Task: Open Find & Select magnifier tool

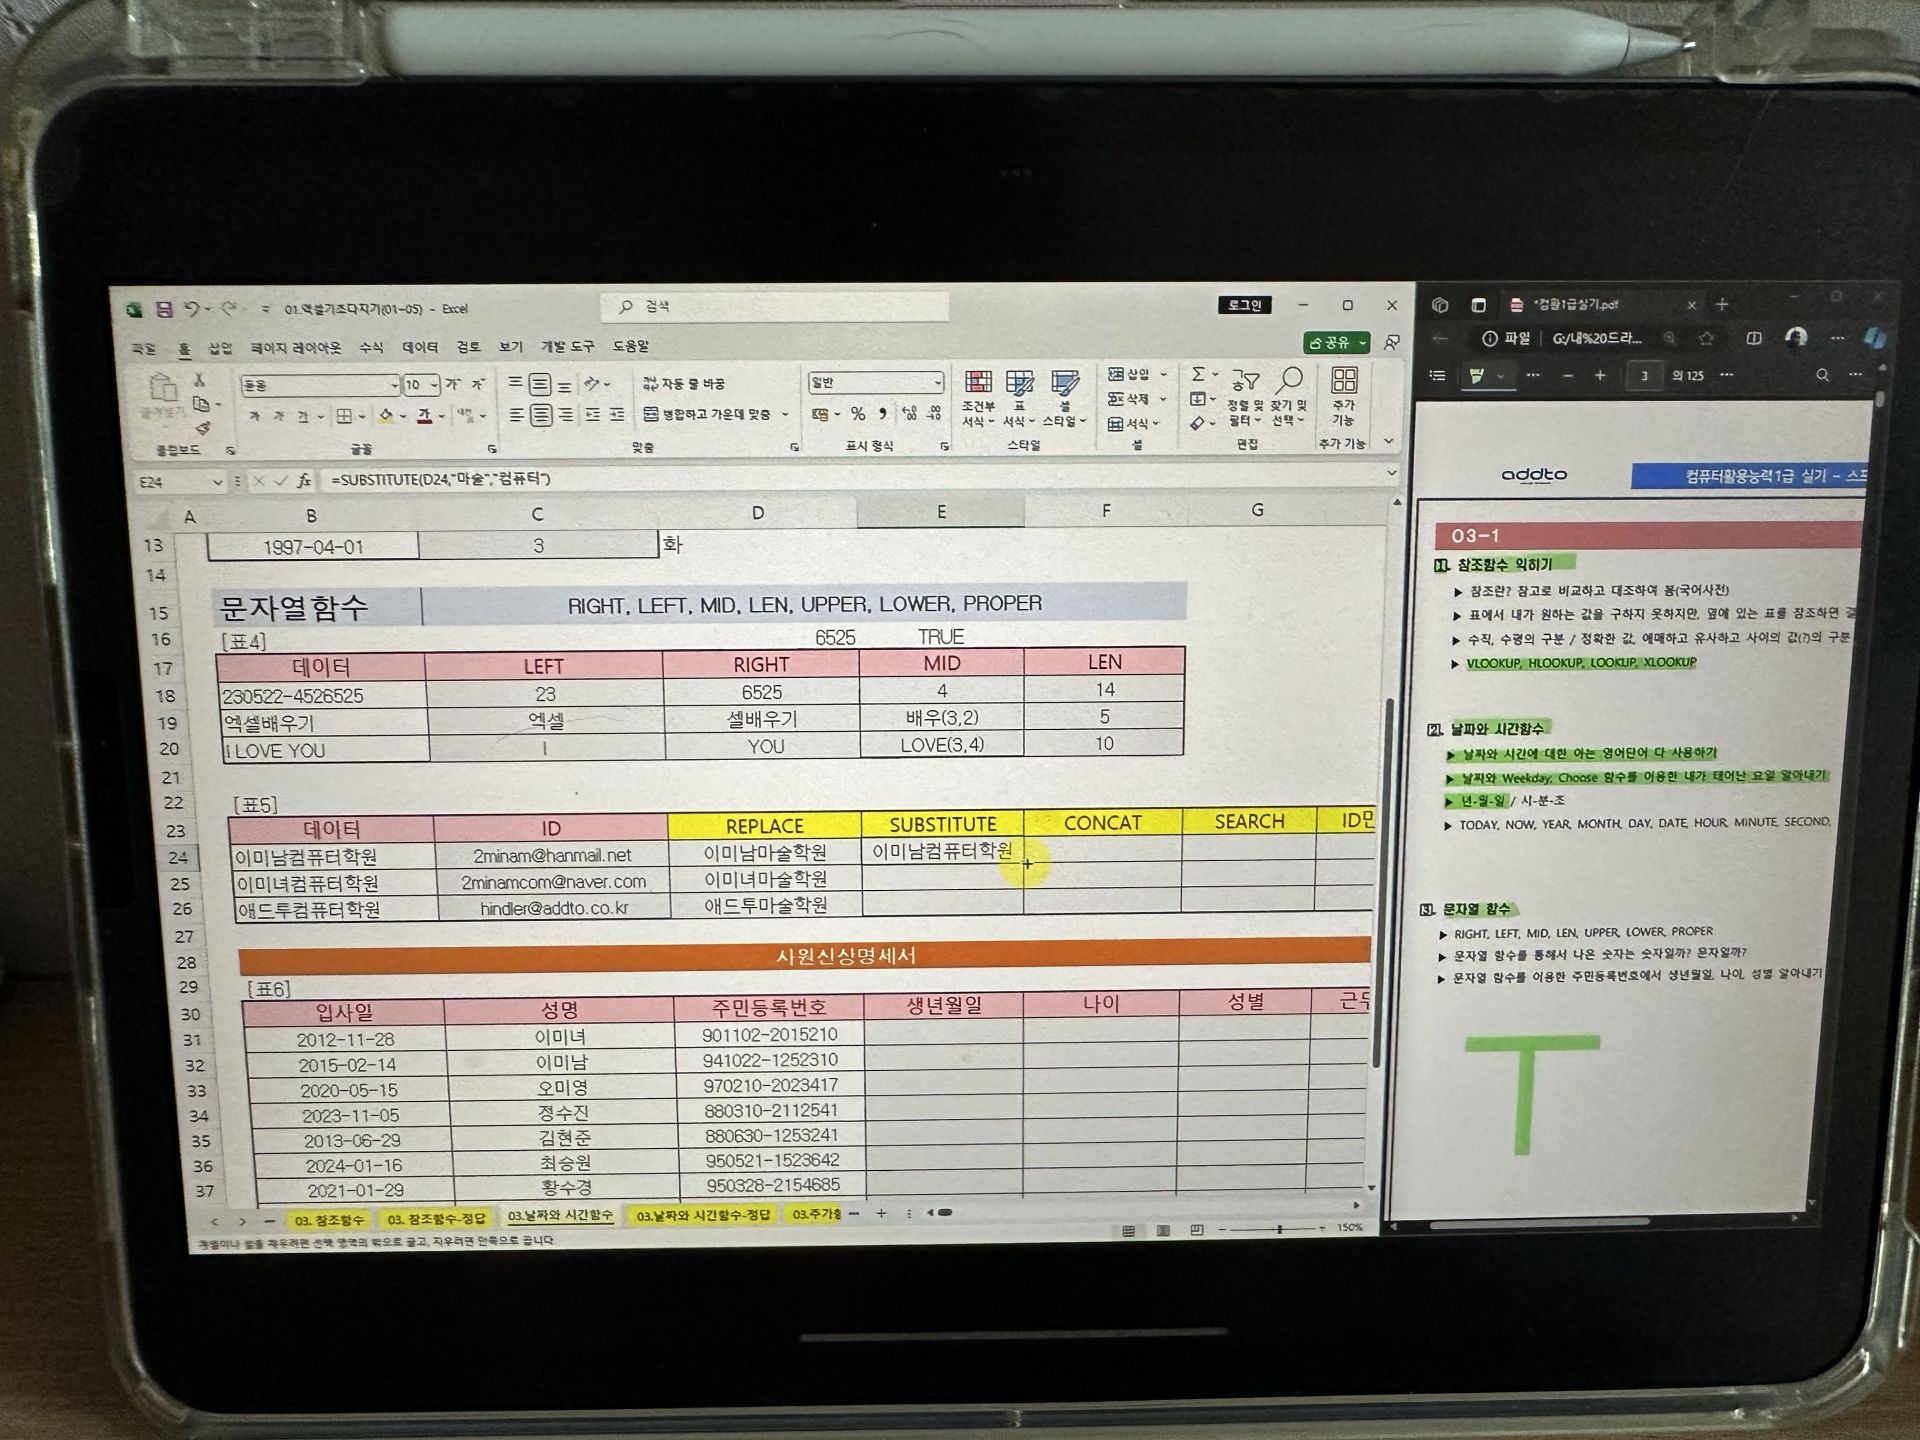Action: click(1290, 381)
